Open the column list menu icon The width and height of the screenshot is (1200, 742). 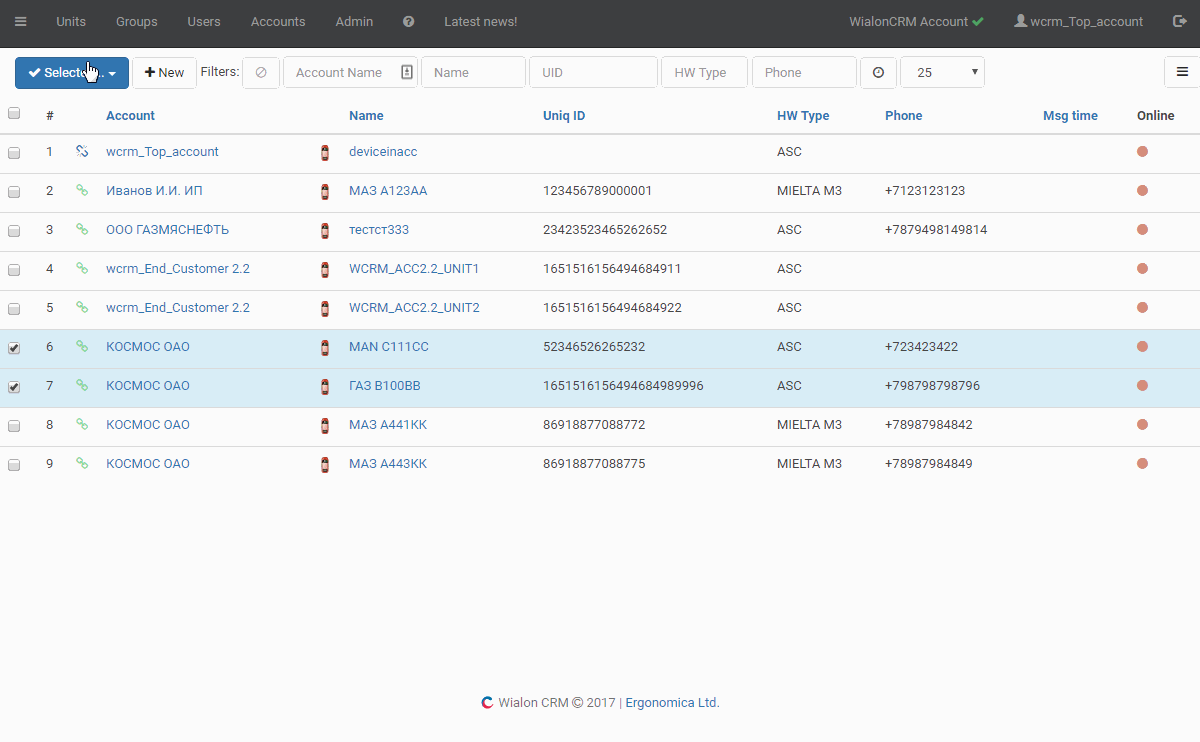tap(1182, 72)
